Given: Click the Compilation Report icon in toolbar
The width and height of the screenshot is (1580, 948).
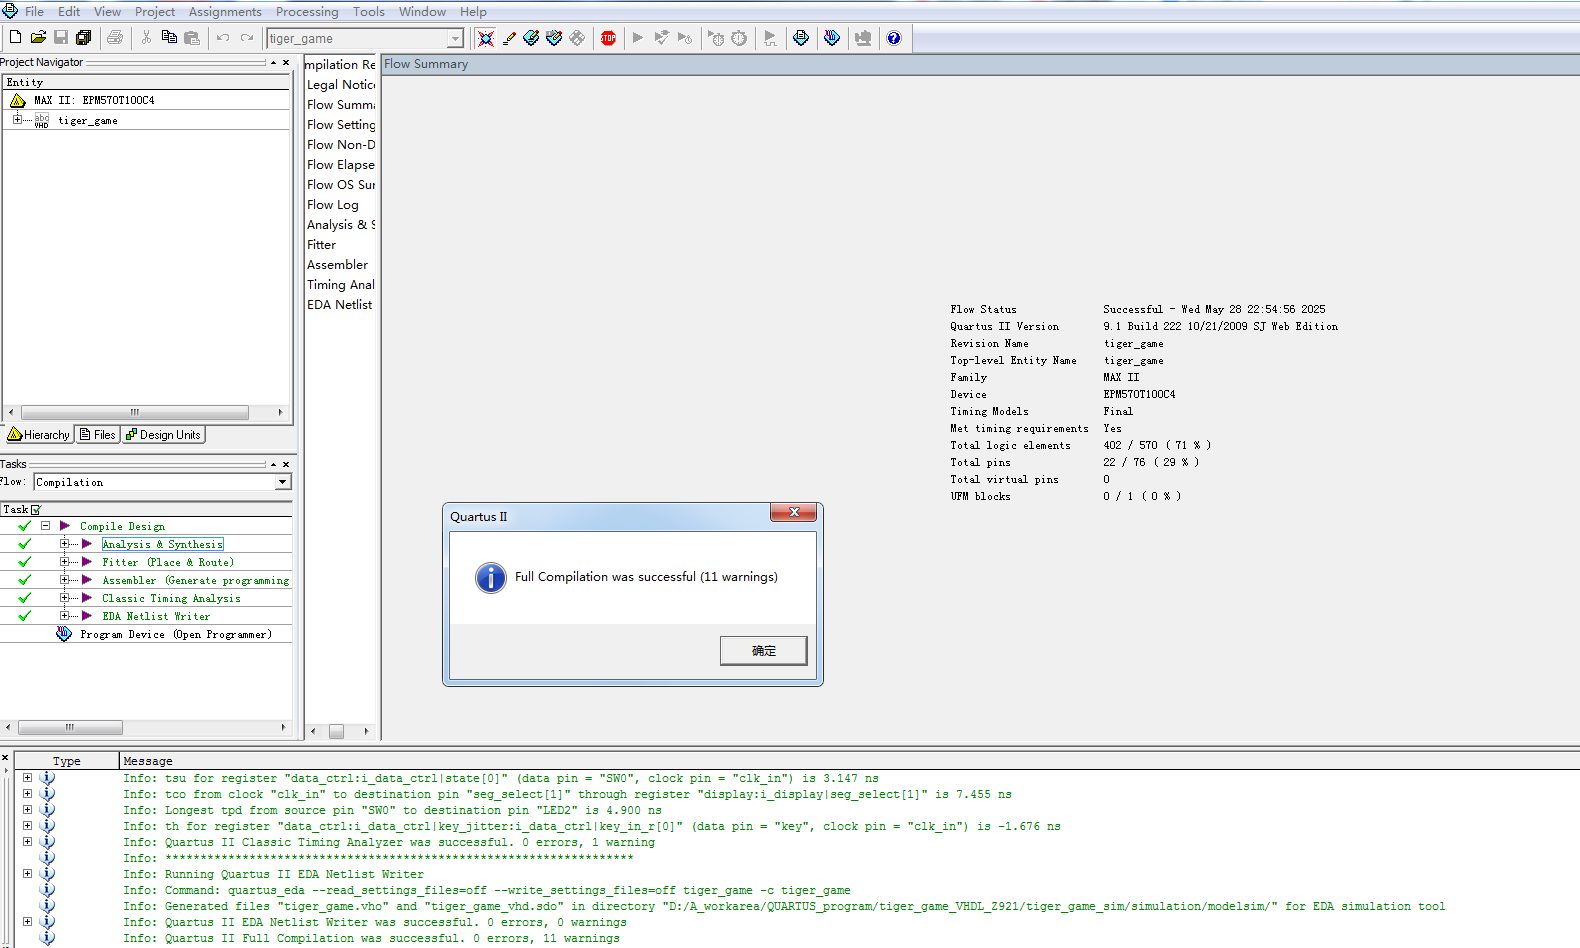Looking at the screenshot, I should point(801,38).
